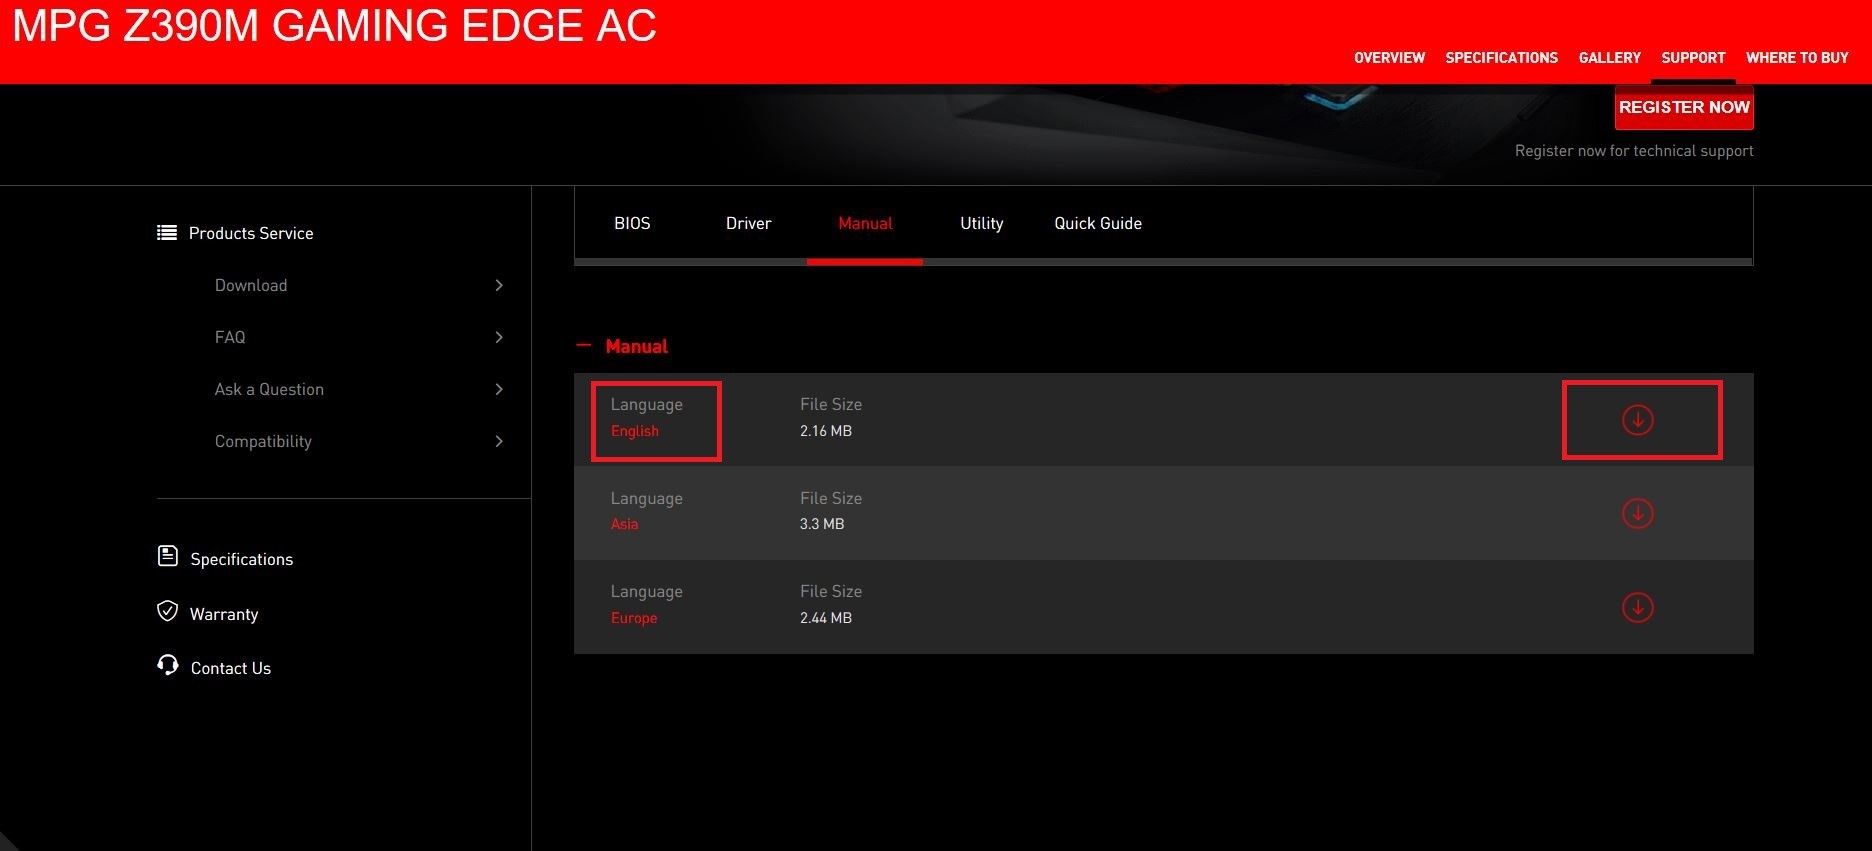Screen dimensions: 1872x851
Task: Collapse the Manual section minus icon
Action: [584, 346]
